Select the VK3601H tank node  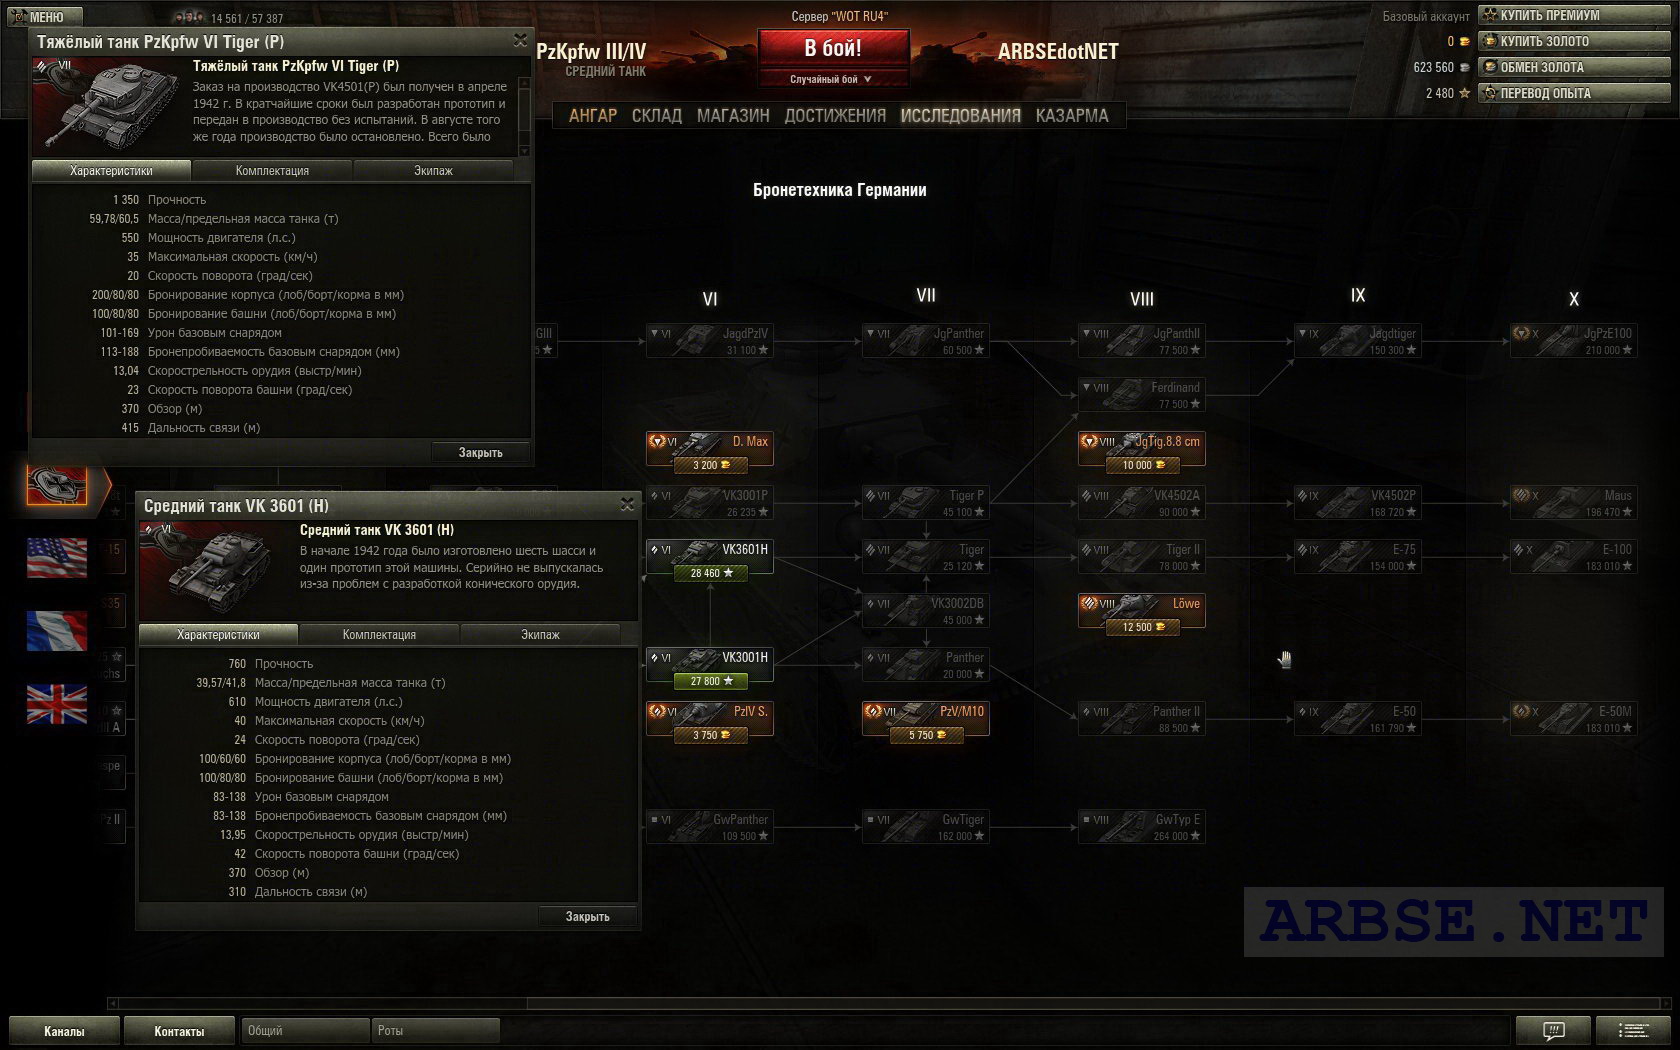click(710, 557)
